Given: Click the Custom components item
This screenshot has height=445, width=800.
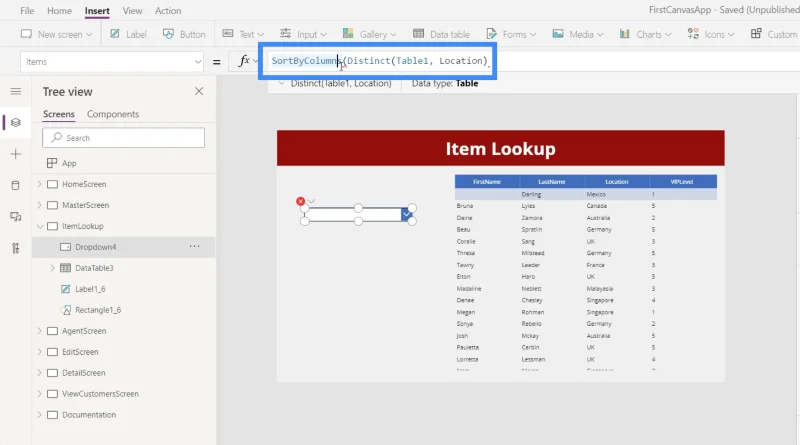Looking at the screenshot, I should pyautogui.click(x=774, y=34).
